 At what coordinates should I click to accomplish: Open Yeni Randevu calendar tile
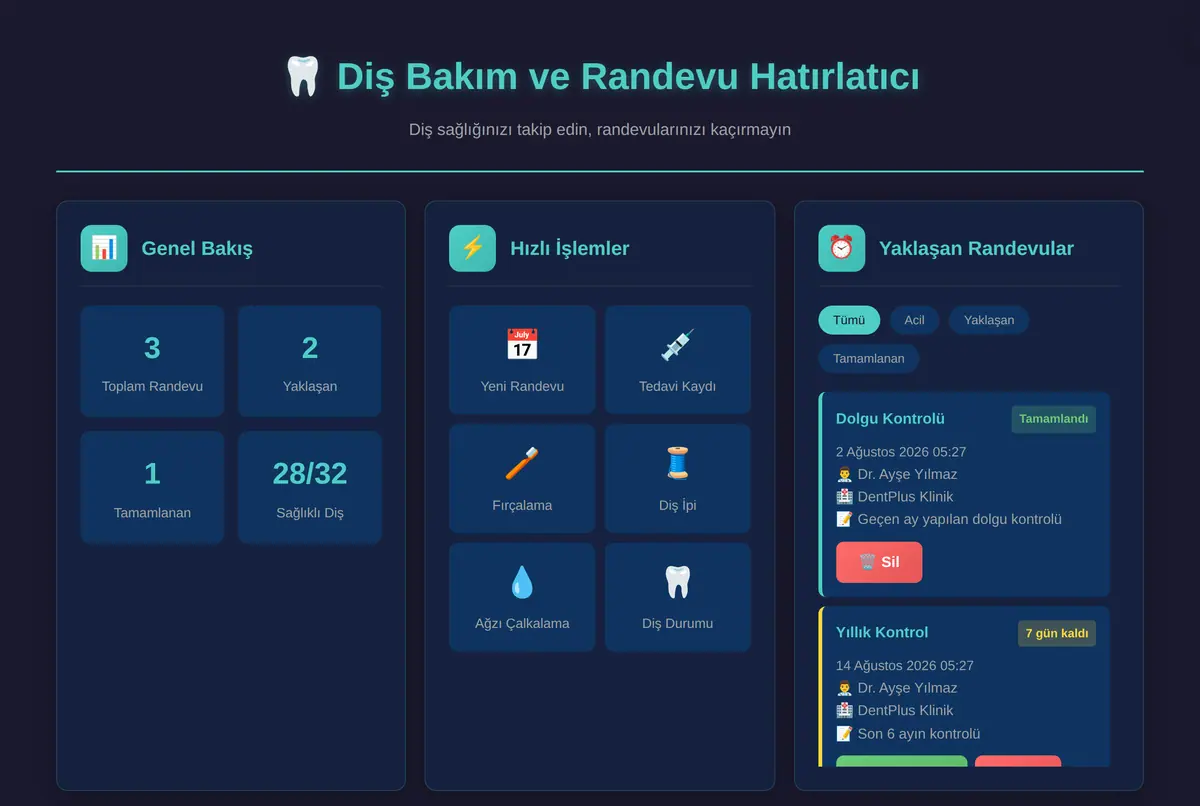(522, 360)
